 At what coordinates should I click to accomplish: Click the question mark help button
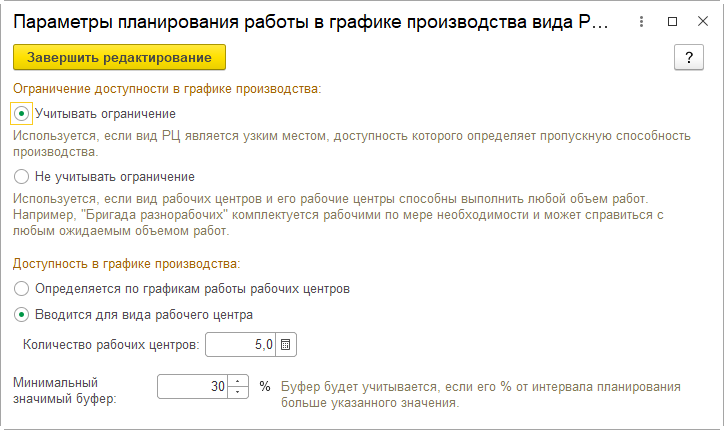click(687, 57)
